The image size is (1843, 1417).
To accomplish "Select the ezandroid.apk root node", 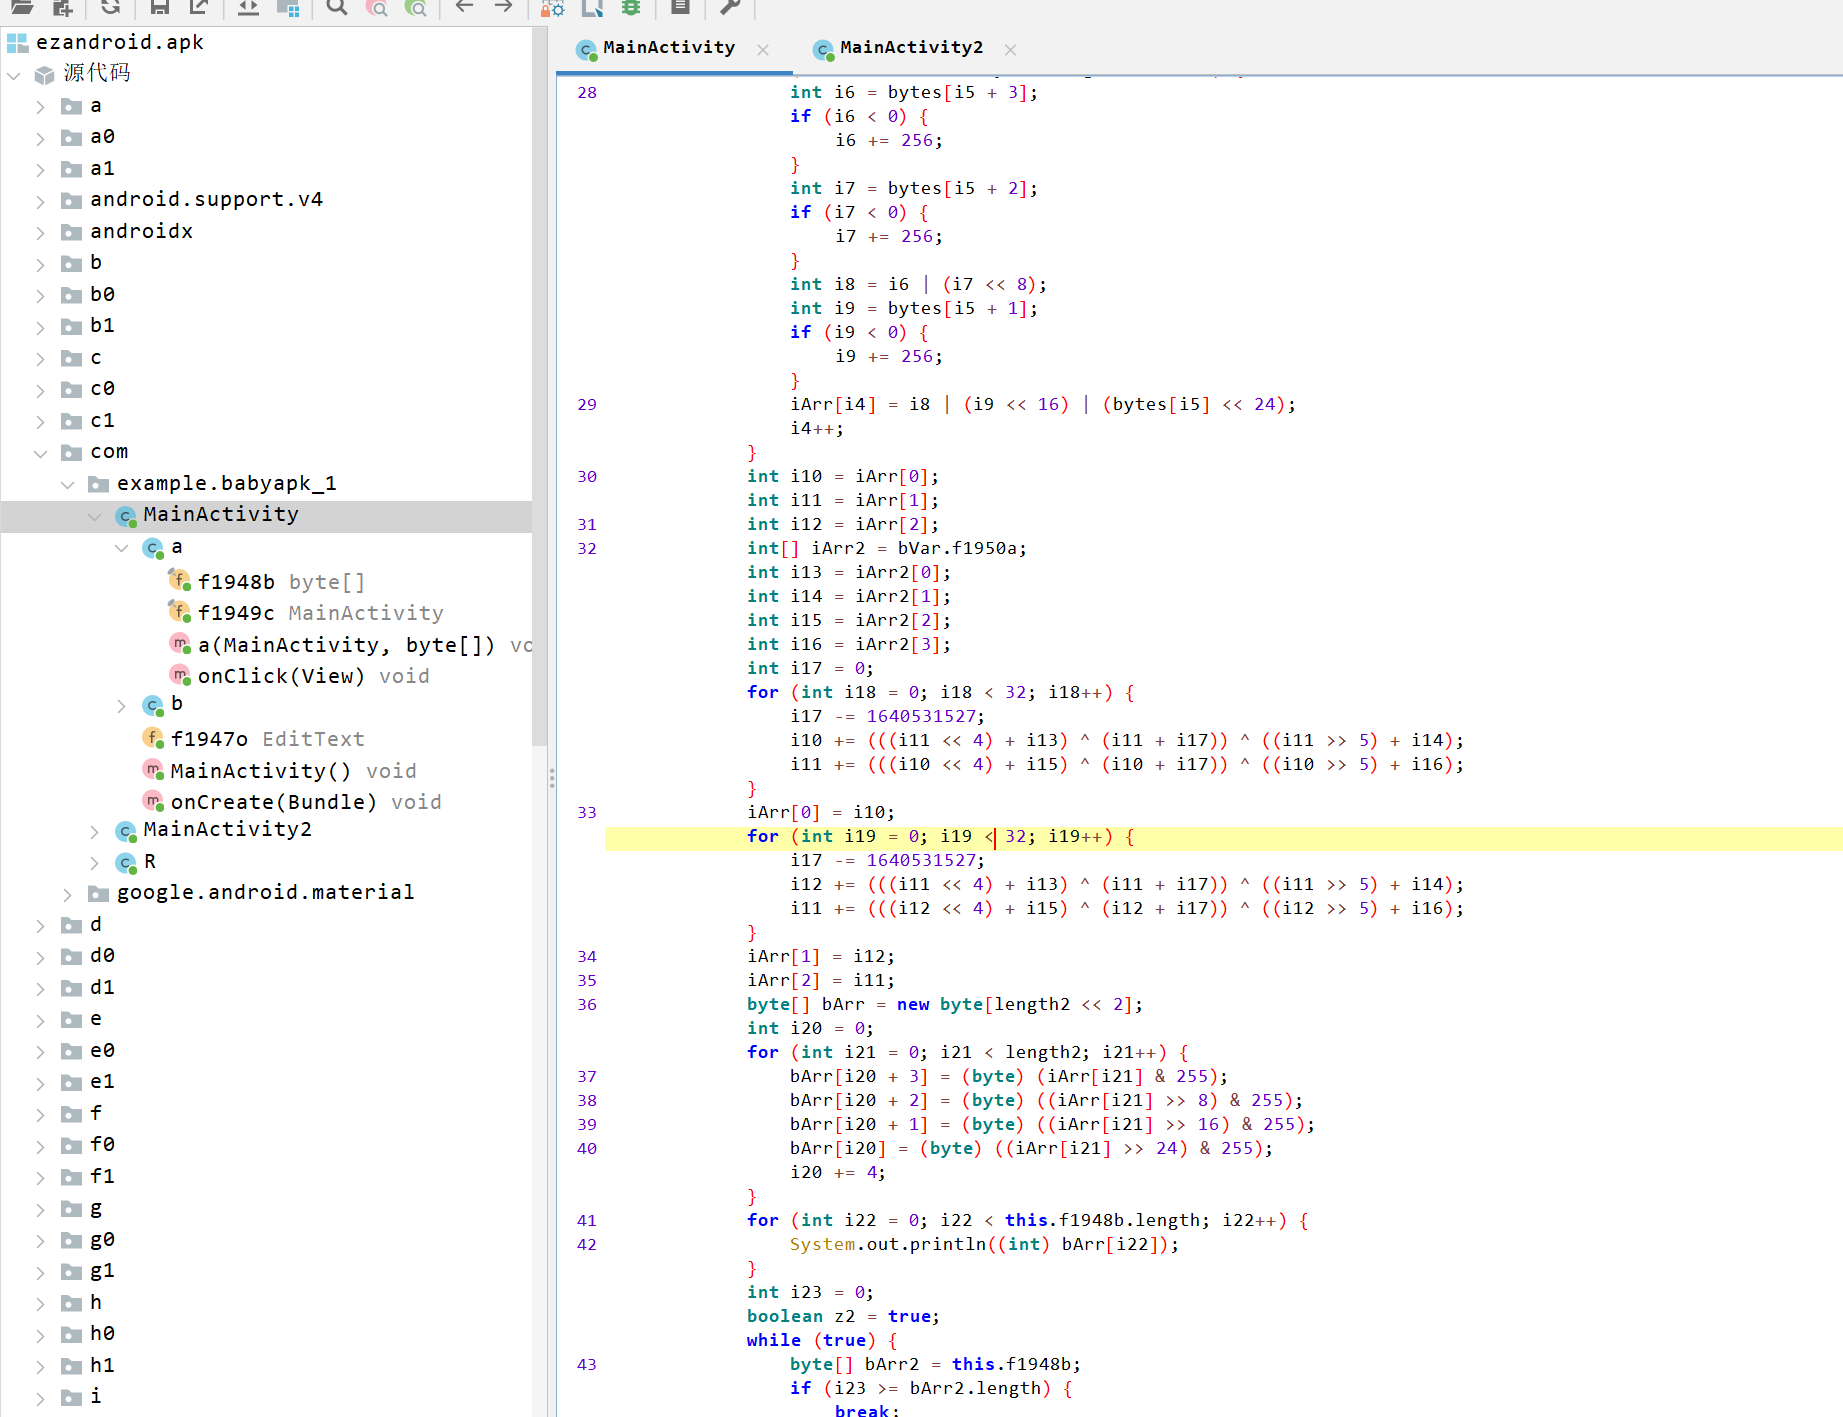I will pos(119,42).
